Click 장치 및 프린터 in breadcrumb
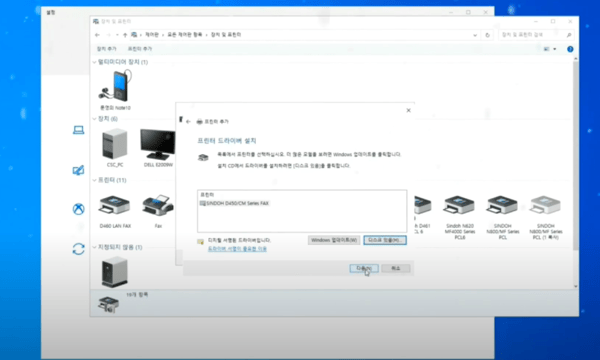Screen dimensions: 600x360 coord(226,35)
